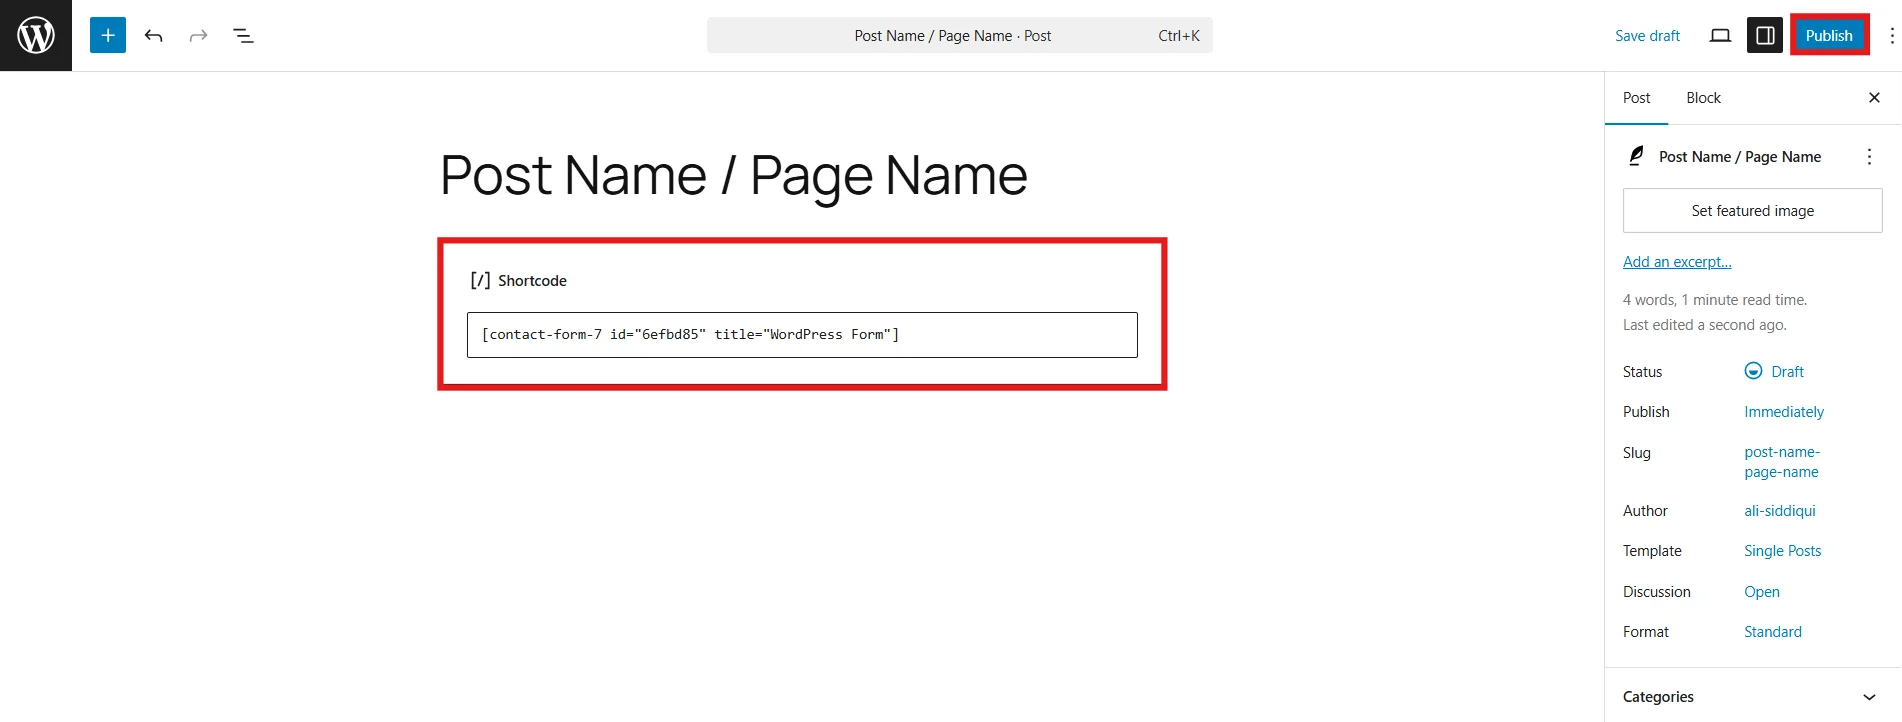The image size is (1902, 722).
Task: Click the Draft status circle icon
Action: point(1753,371)
